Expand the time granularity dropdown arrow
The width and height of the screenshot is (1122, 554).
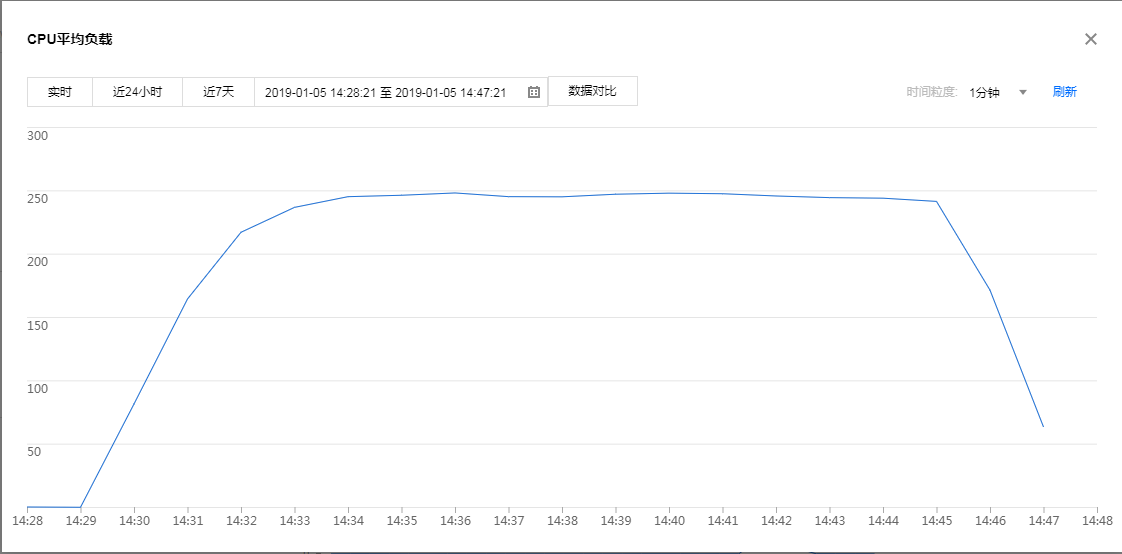coord(1023,92)
